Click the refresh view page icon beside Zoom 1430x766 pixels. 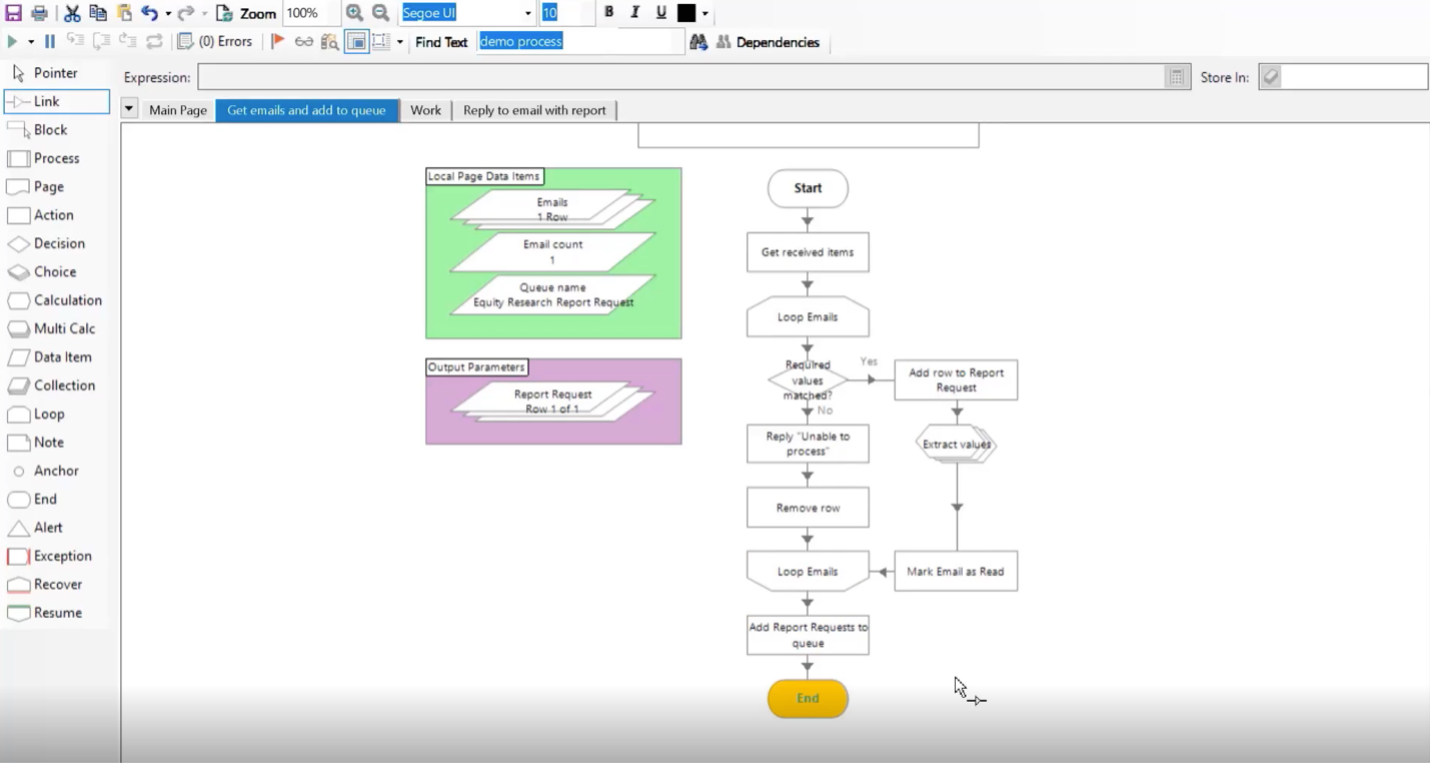tap(225, 13)
